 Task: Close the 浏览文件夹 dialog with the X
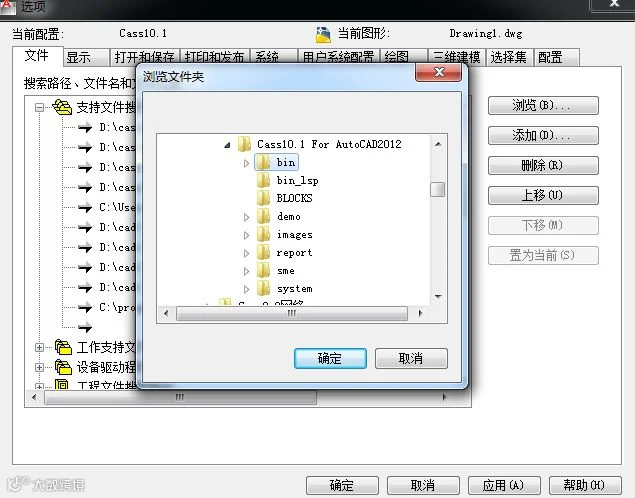[x=439, y=72]
